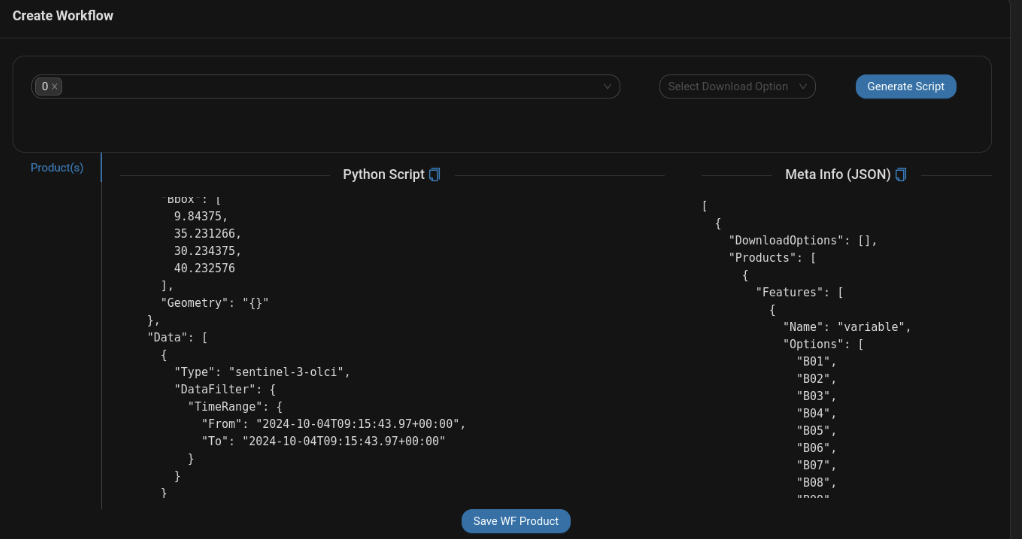Screen dimensions: 1022x539
Task: Click the "To" time range line
Action: (323, 441)
